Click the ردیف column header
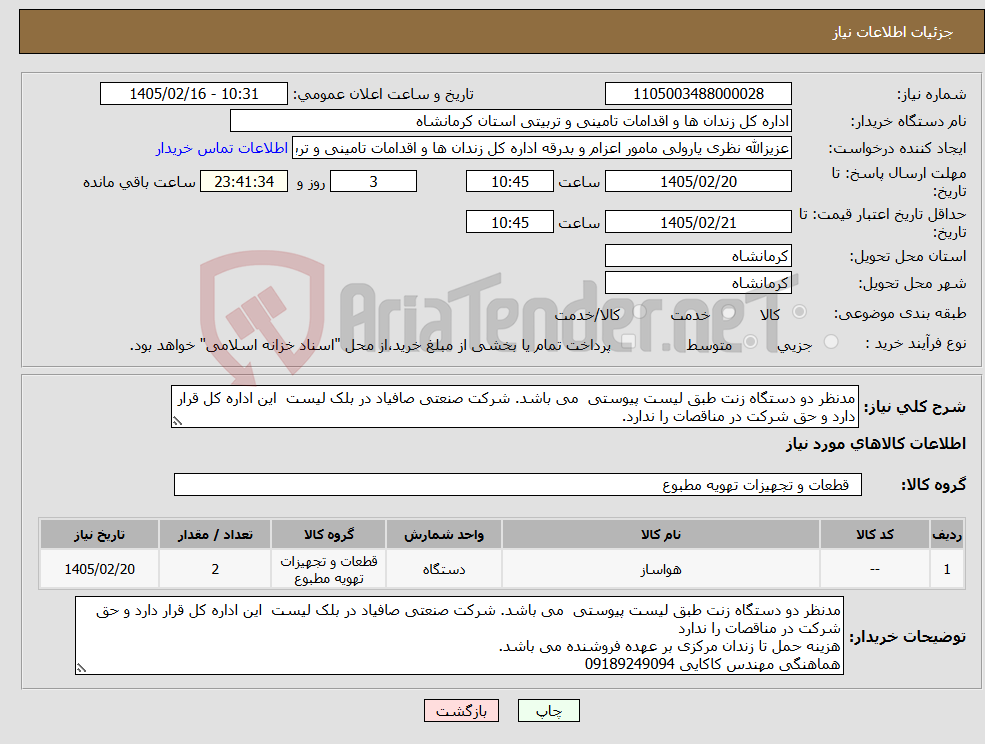The image size is (985, 744). pos(947,534)
